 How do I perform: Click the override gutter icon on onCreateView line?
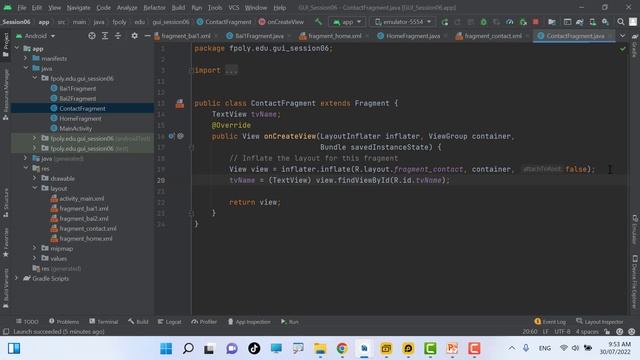tap(171, 136)
